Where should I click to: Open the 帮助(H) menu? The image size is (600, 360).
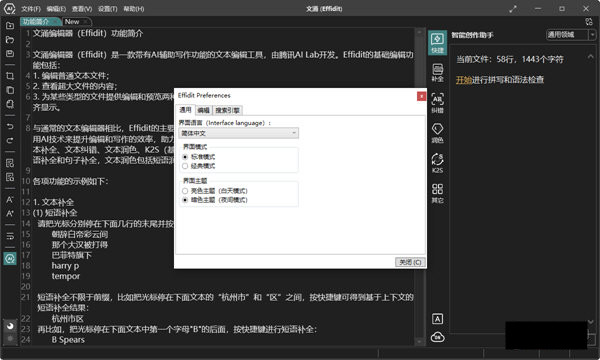pos(134,9)
